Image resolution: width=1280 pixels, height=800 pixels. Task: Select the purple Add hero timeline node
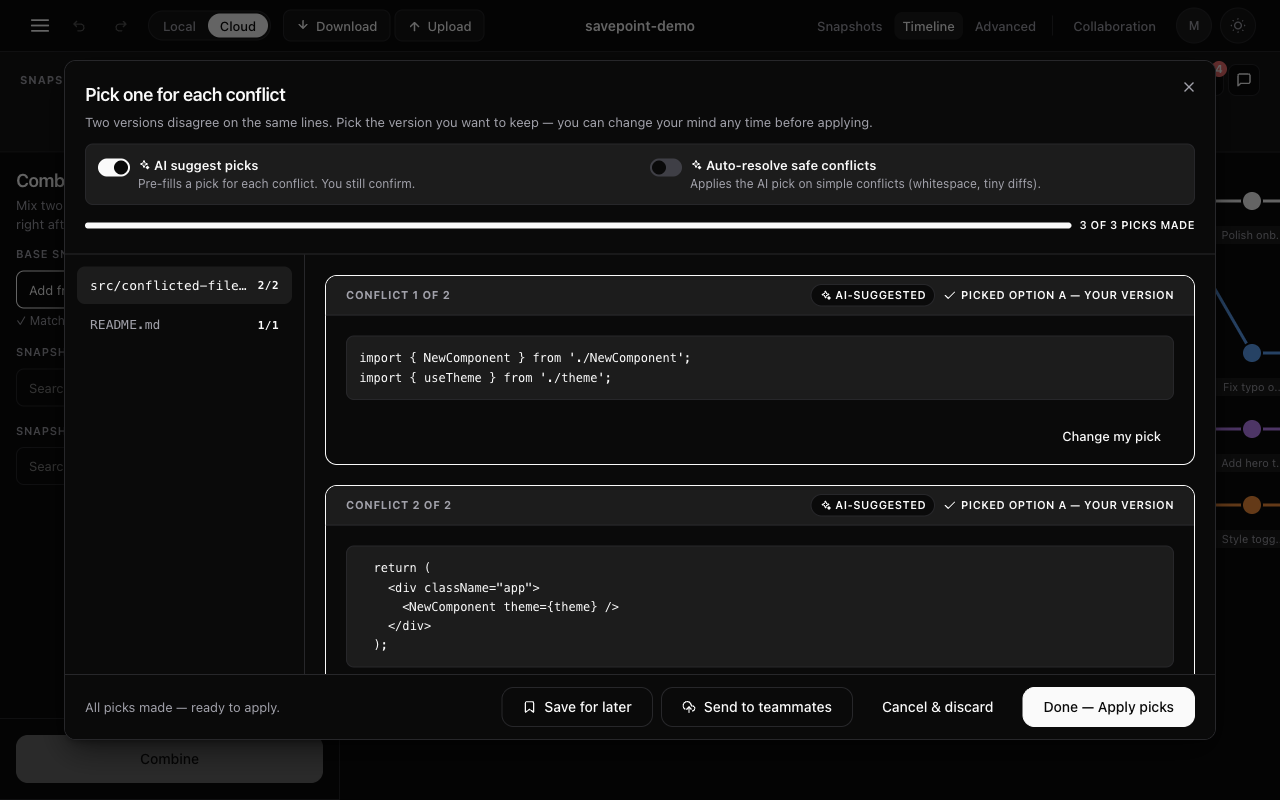pyautogui.click(x=1251, y=429)
